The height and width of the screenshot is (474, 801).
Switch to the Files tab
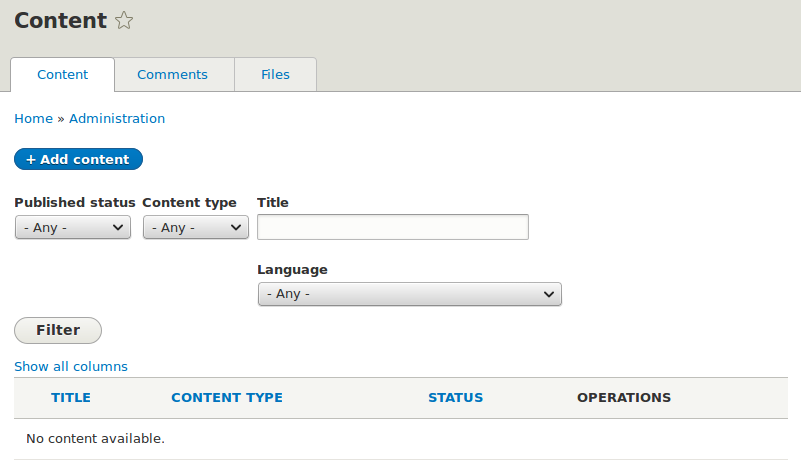click(x=275, y=75)
